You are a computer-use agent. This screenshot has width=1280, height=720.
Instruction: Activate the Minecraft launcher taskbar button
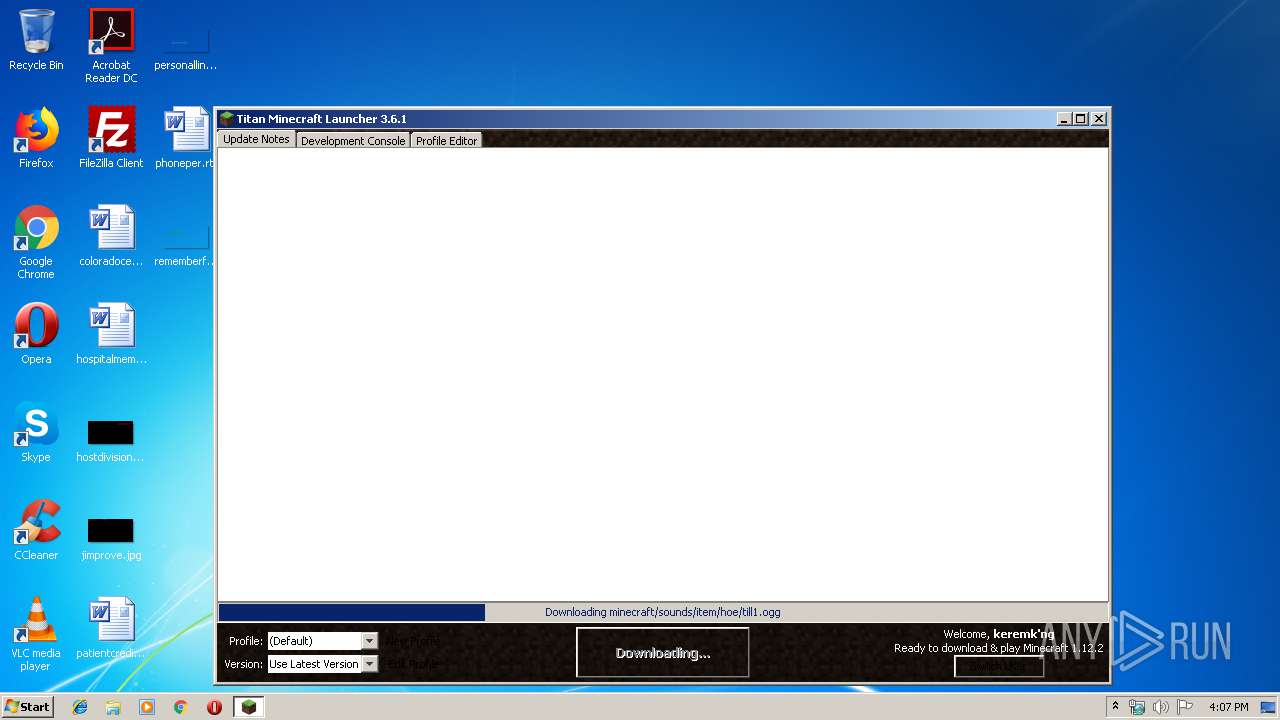(x=249, y=707)
